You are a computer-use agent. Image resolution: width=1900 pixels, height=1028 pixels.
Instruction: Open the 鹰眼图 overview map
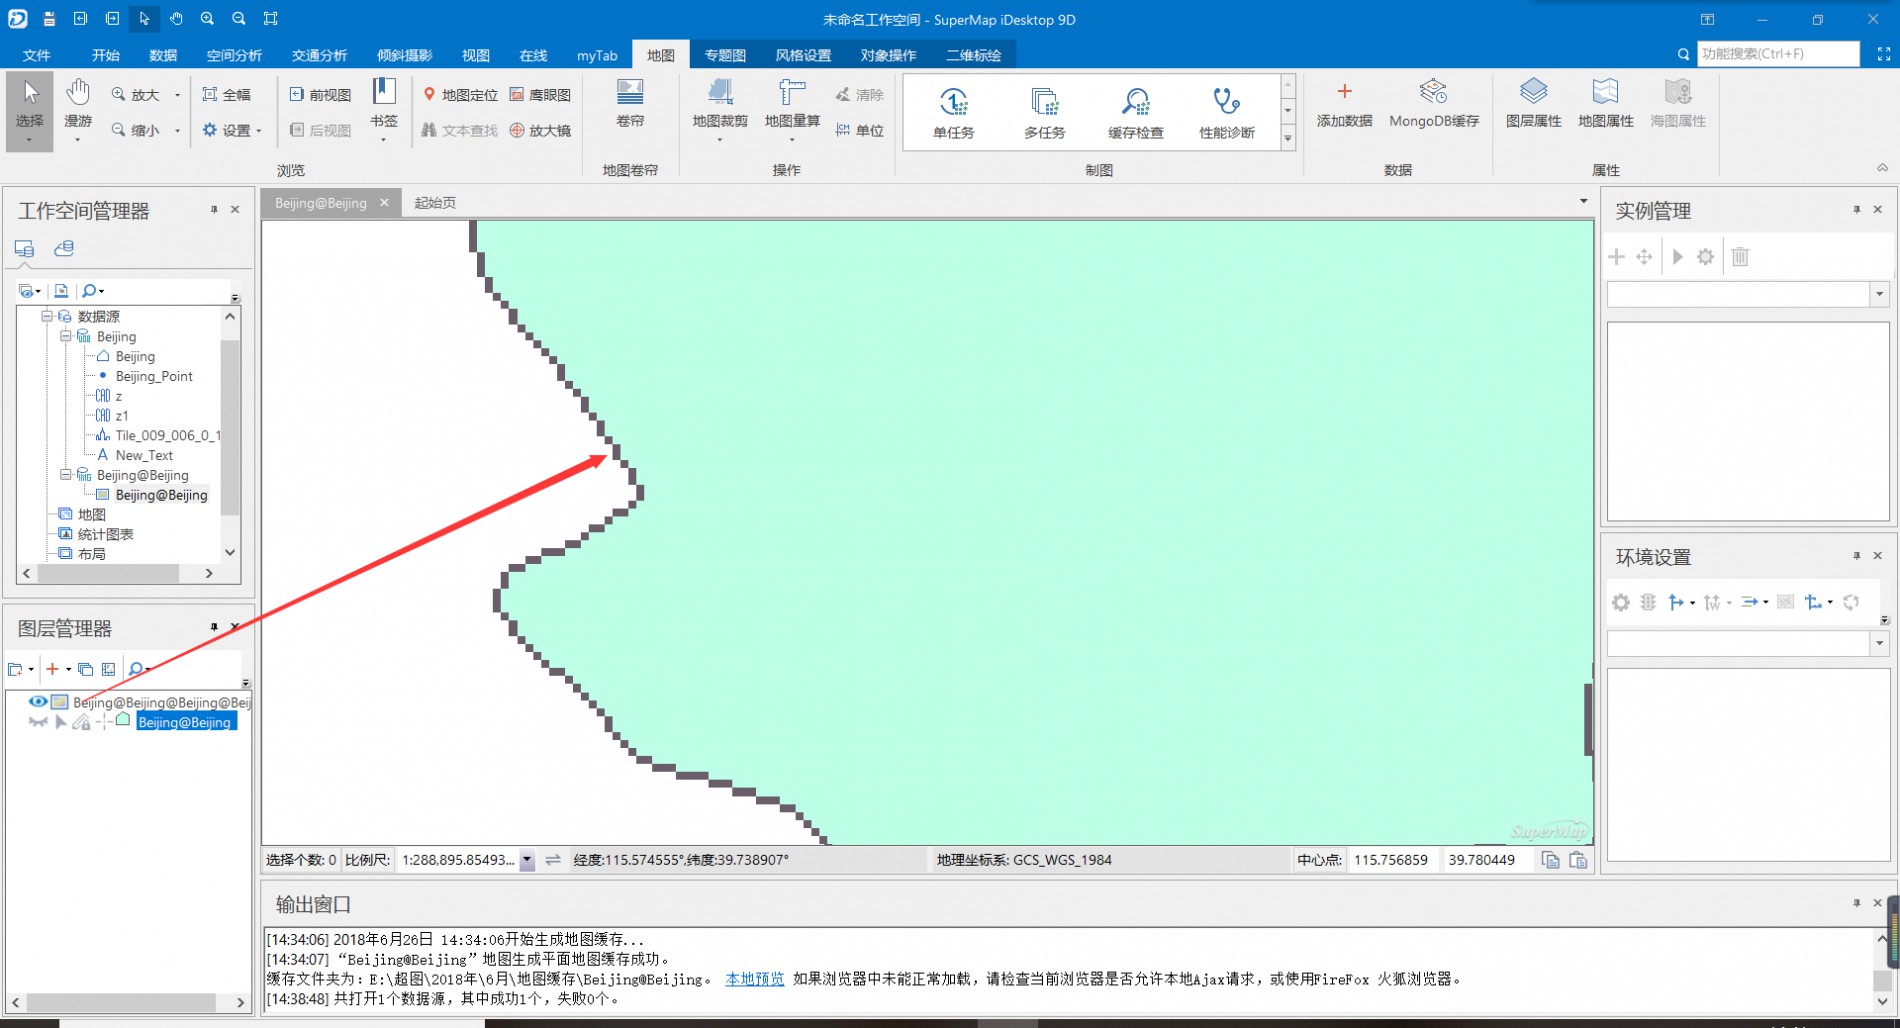coord(540,95)
